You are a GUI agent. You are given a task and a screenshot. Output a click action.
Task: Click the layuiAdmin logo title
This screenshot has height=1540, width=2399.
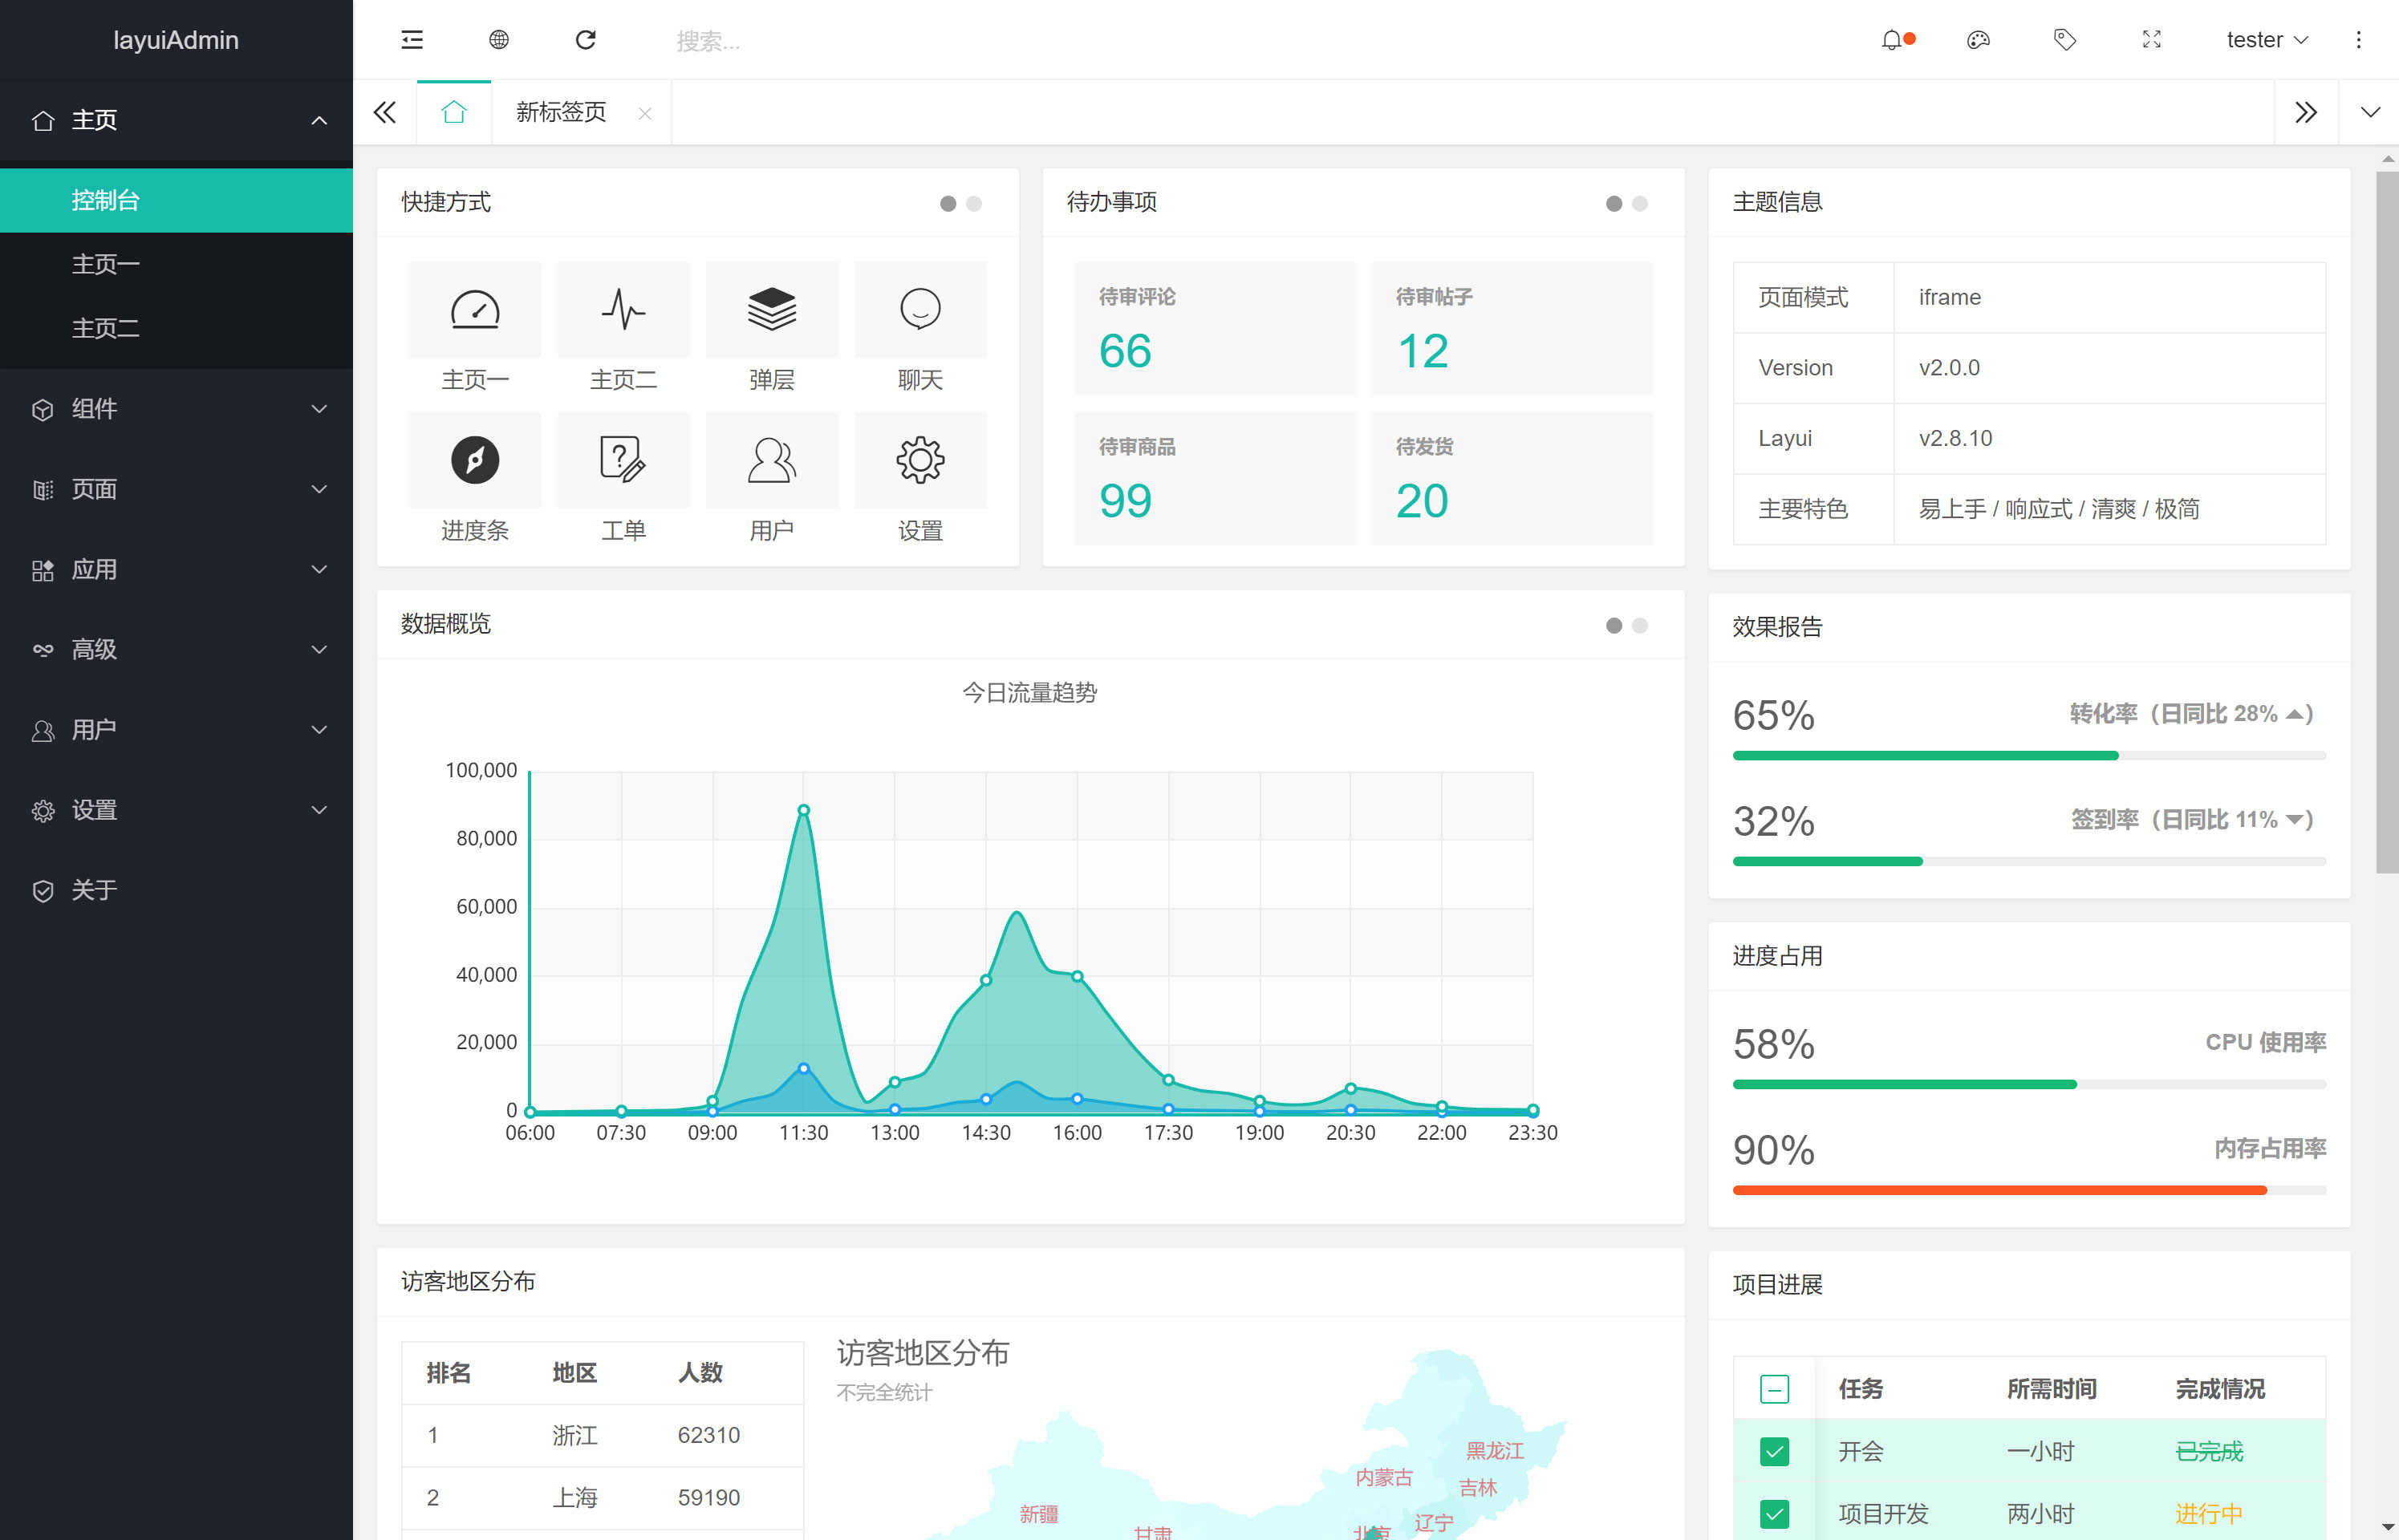(x=176, y=40)
